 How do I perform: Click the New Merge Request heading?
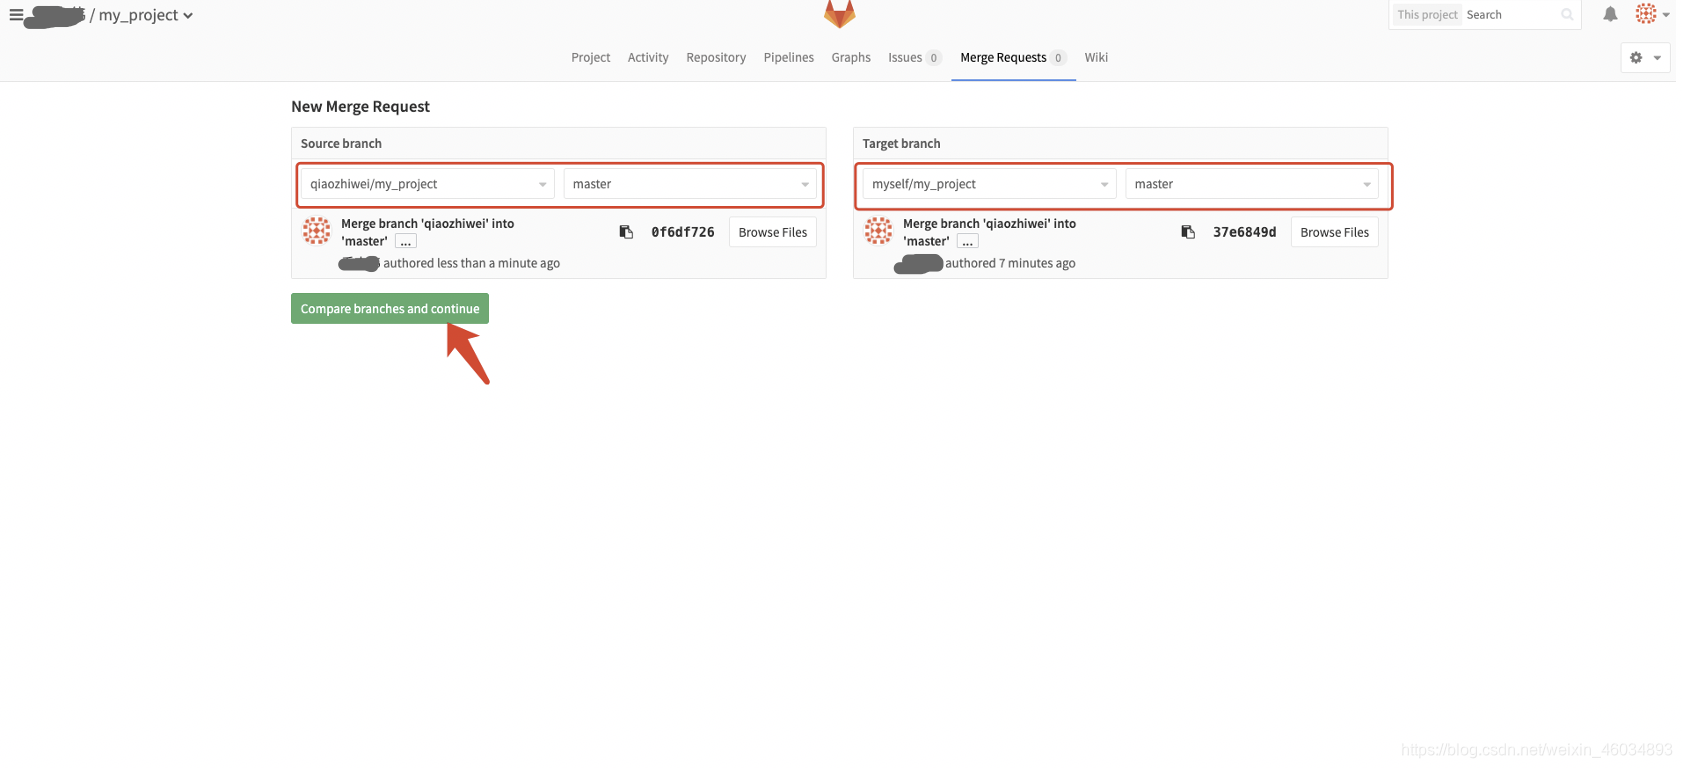360,107
